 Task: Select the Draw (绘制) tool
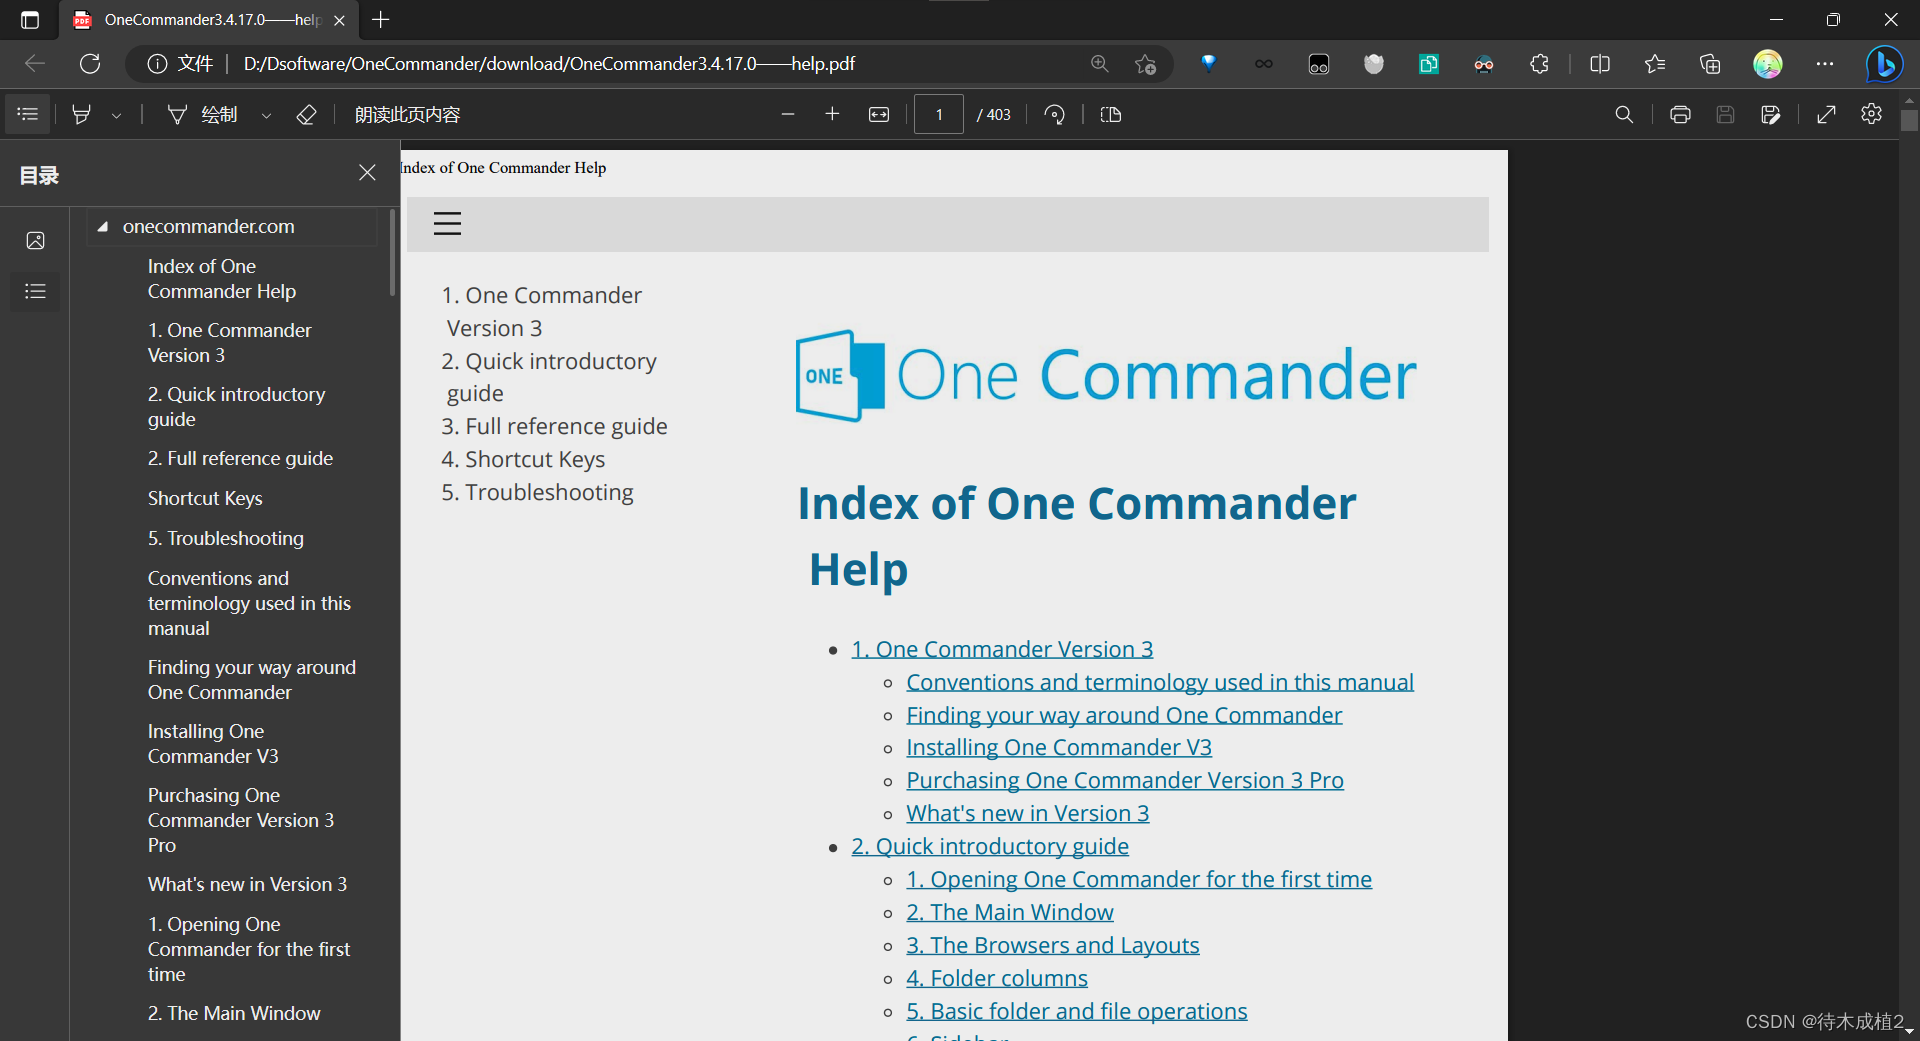pyautogui.click(x=203, y=115)
